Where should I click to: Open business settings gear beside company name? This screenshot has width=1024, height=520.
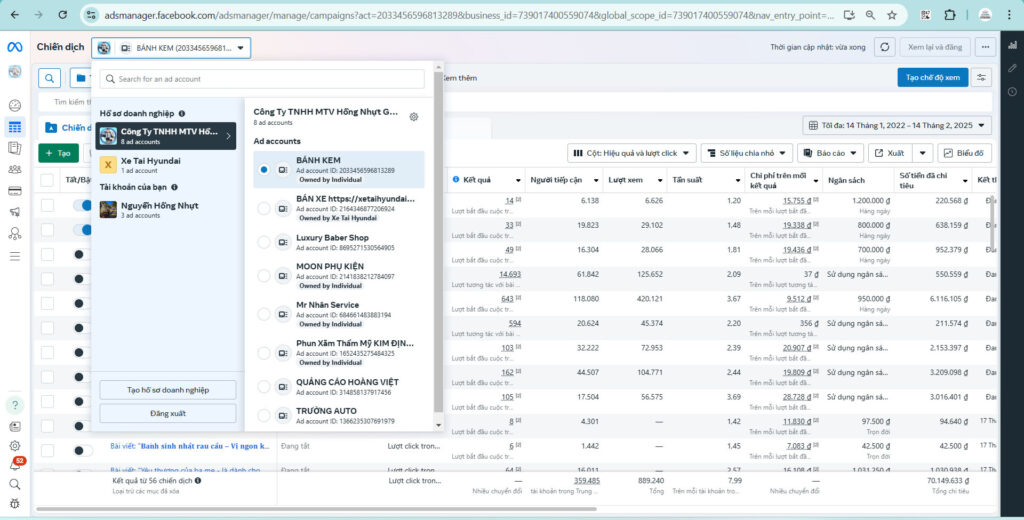tap(414, 117)
